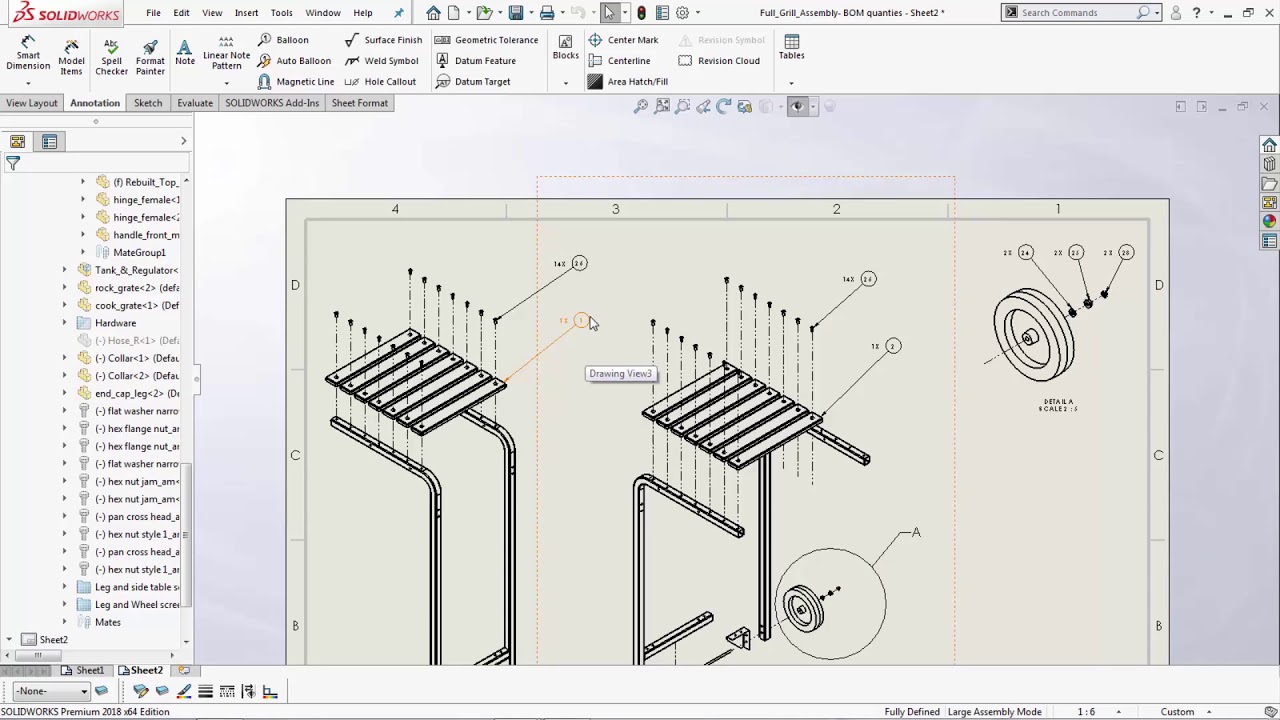The image size is (1280, 720).
Task: Create a New document
Action: 454,13
